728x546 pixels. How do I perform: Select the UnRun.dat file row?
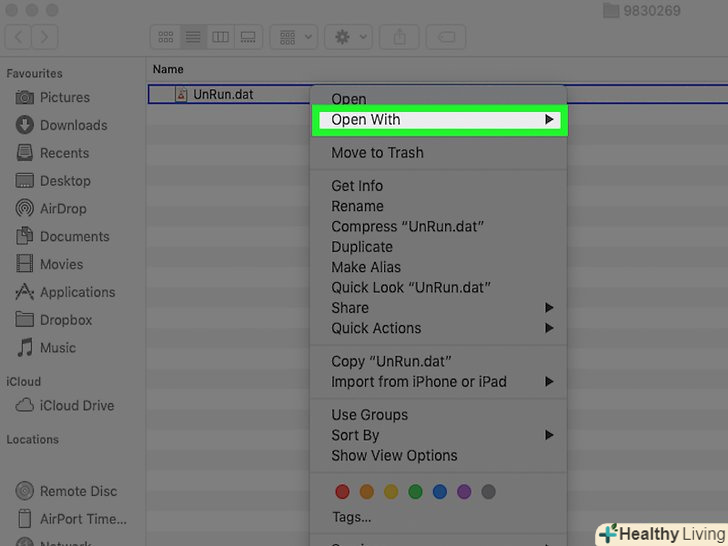point(437,94)
